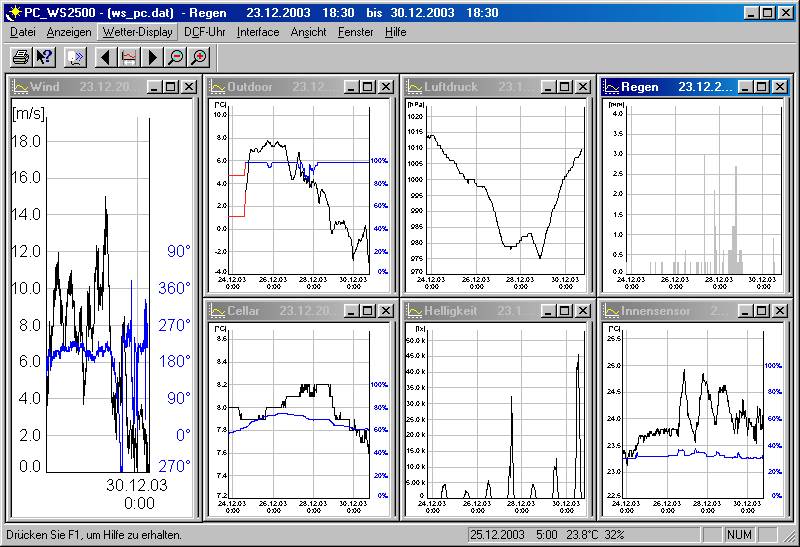This screenshot has width=800, height=547.
Task: Activate the context help arrow icon
Action: click(x=44, y=57)
